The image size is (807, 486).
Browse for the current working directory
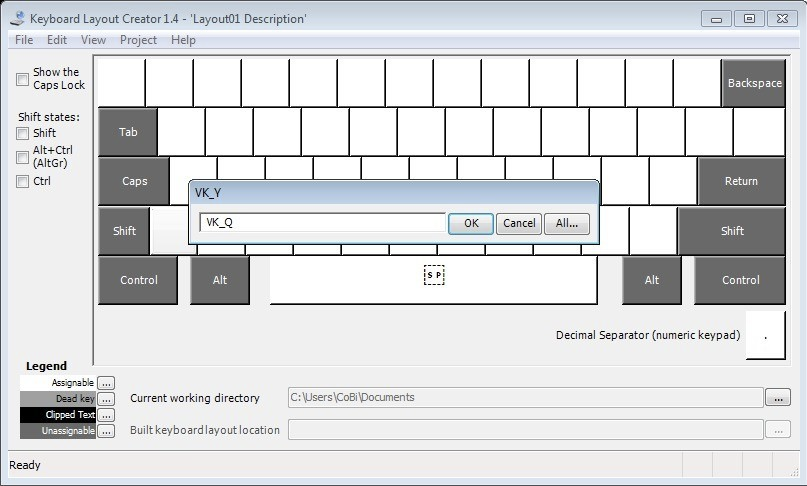(778, 397)
